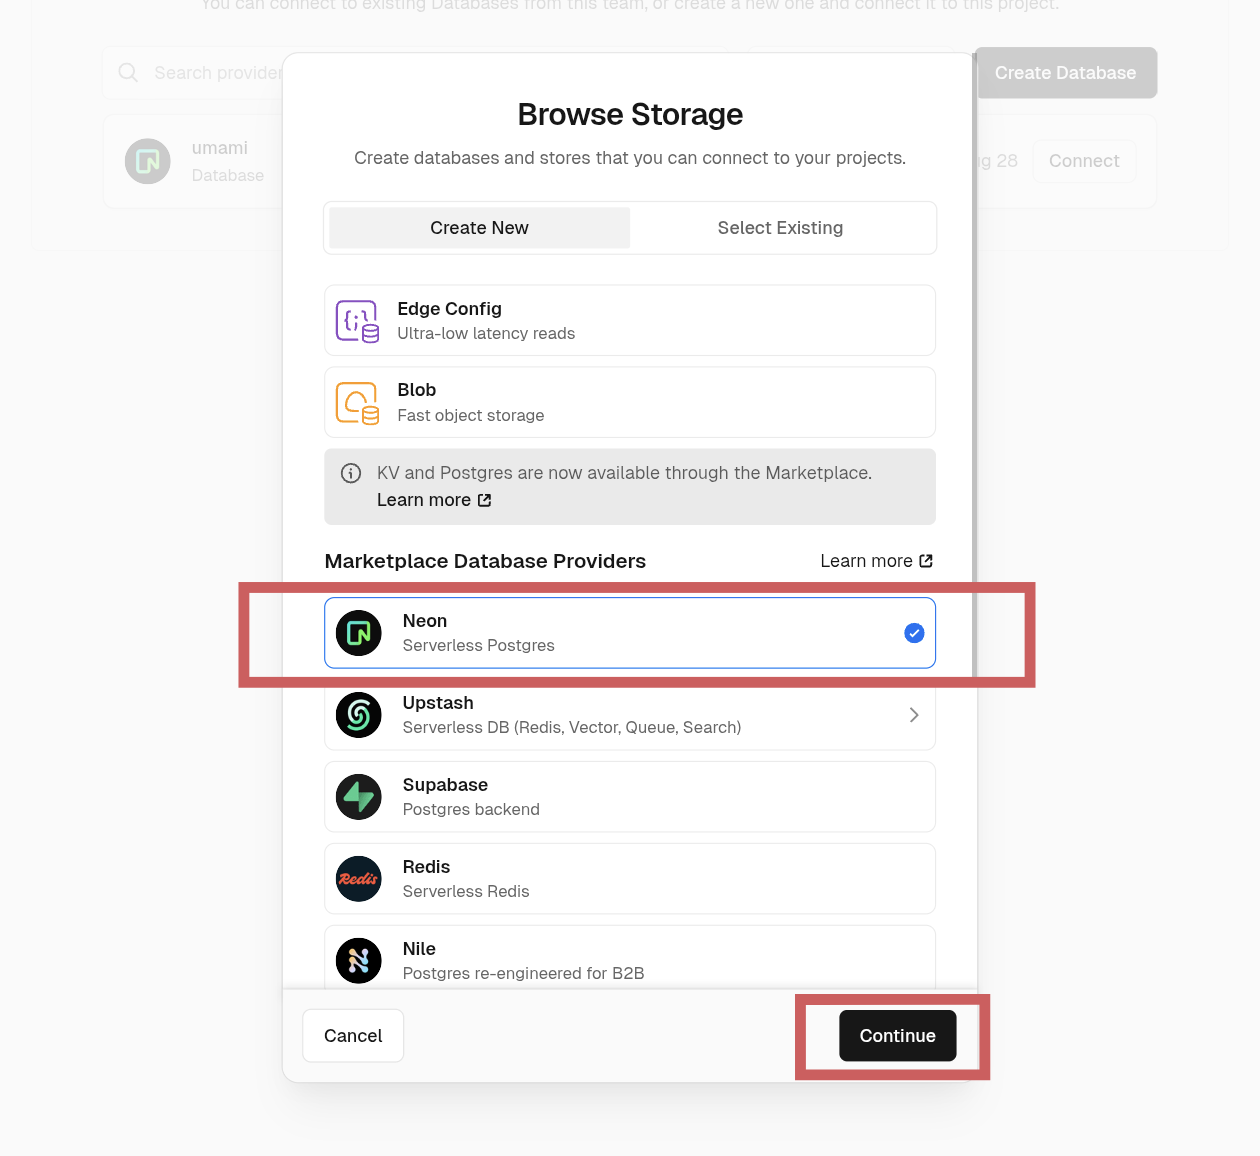Click the Supabase provider logo
The height and width of the screenshot is (1156, 1260).
(359, 797)
